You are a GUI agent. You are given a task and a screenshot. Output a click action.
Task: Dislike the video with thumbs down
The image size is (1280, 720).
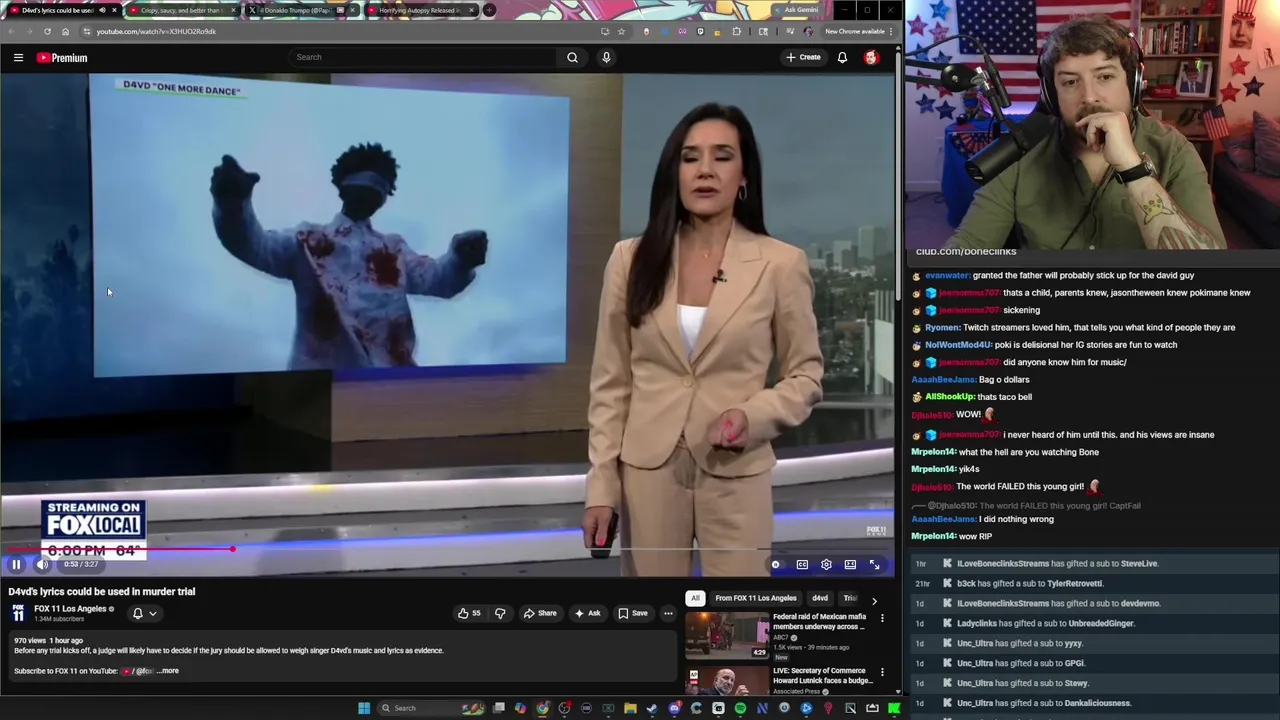click(500, 613)
